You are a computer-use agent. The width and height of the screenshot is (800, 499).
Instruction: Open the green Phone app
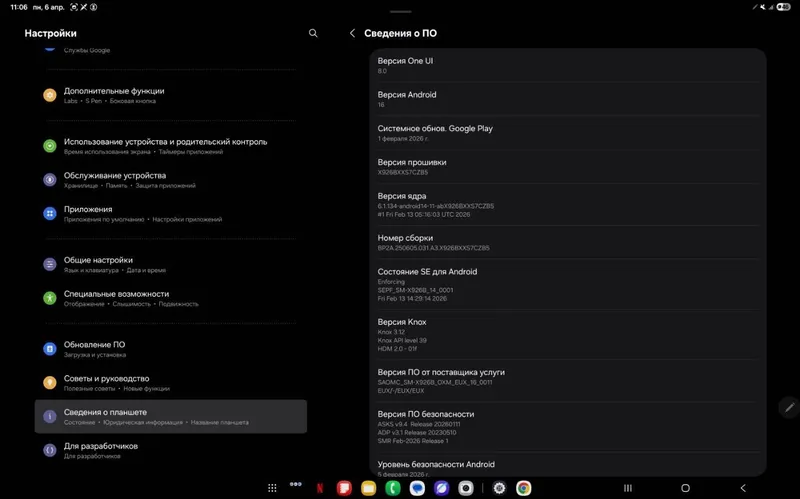pos(393,488)
